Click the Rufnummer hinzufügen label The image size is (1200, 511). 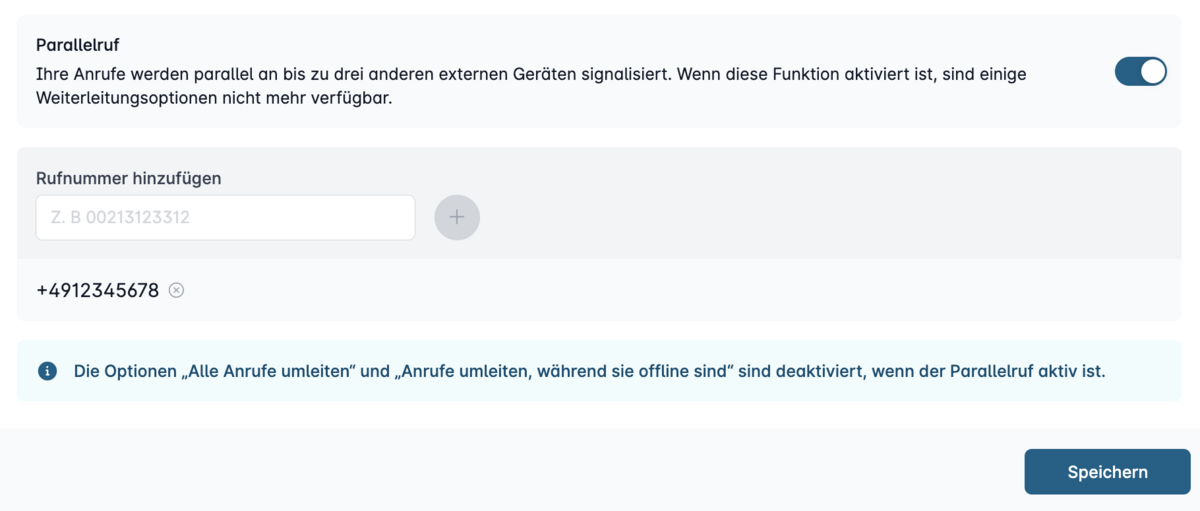pos(129,178)
